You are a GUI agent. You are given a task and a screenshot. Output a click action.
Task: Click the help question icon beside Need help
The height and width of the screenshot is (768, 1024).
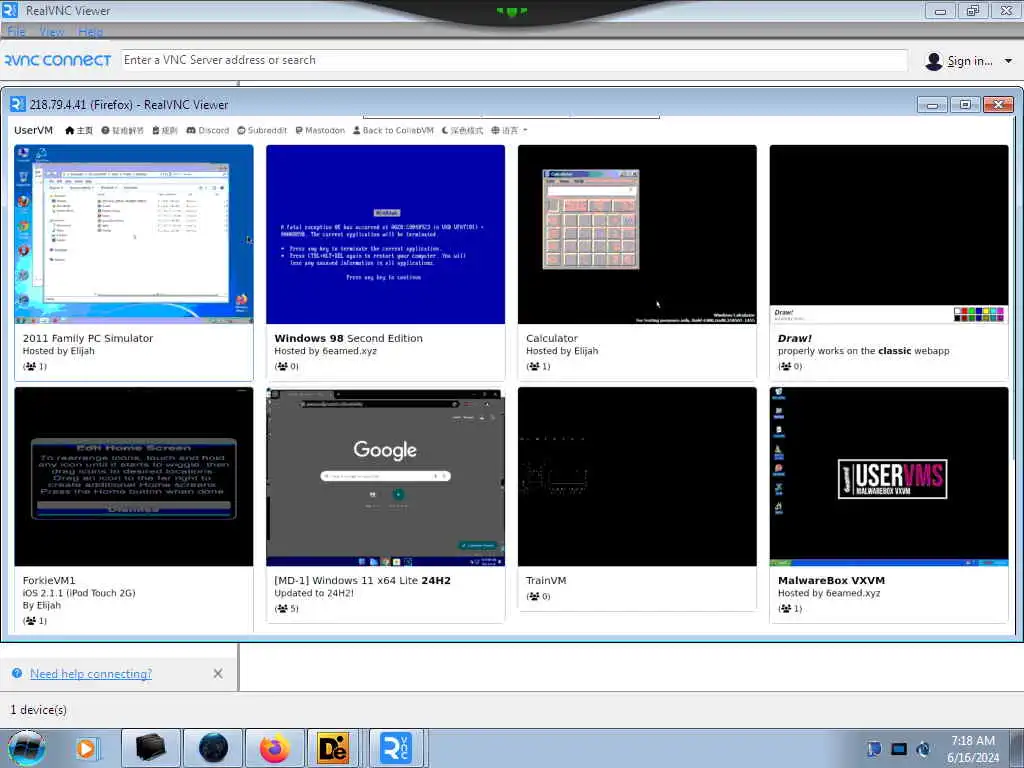pos(17,673)
